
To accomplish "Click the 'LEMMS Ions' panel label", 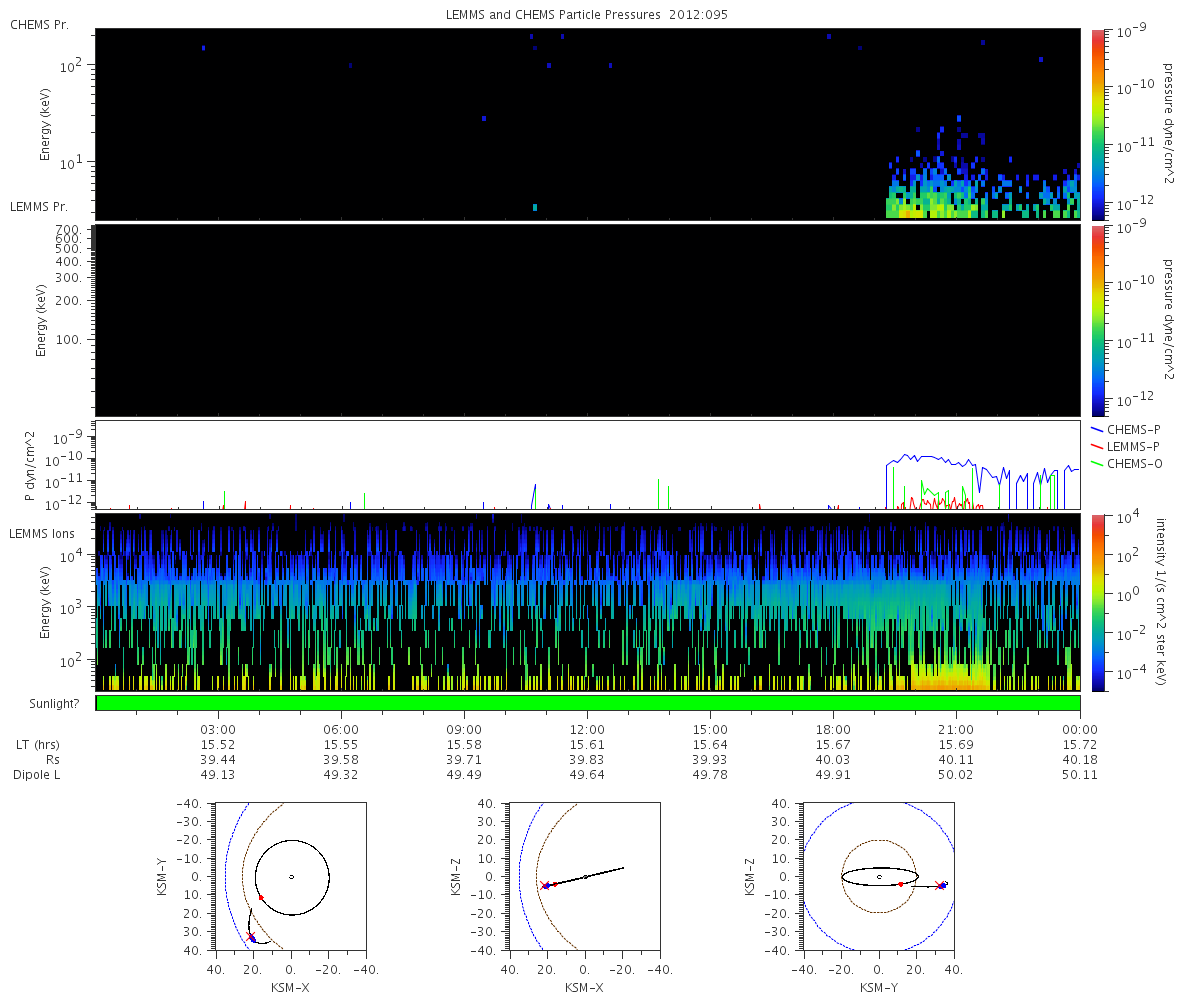I will [43, 535].
